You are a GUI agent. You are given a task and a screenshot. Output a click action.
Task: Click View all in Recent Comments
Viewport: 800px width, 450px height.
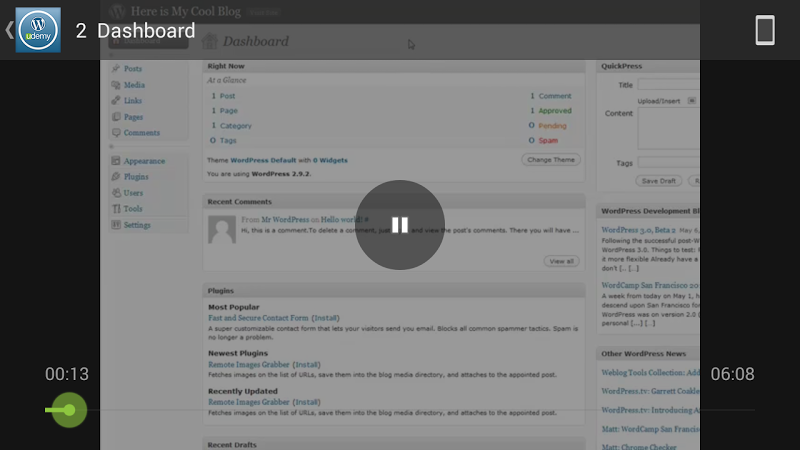click(561, 261)
